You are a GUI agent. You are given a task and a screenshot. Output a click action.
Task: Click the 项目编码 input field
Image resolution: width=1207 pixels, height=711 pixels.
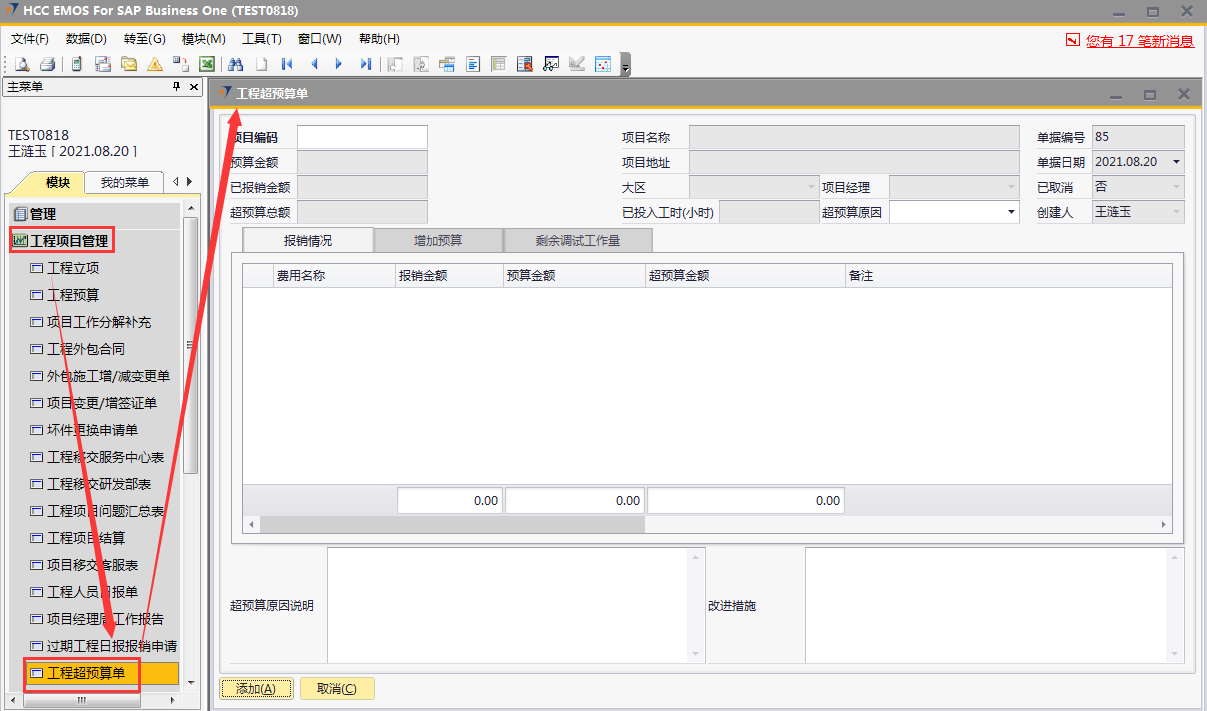pos(362,137)
